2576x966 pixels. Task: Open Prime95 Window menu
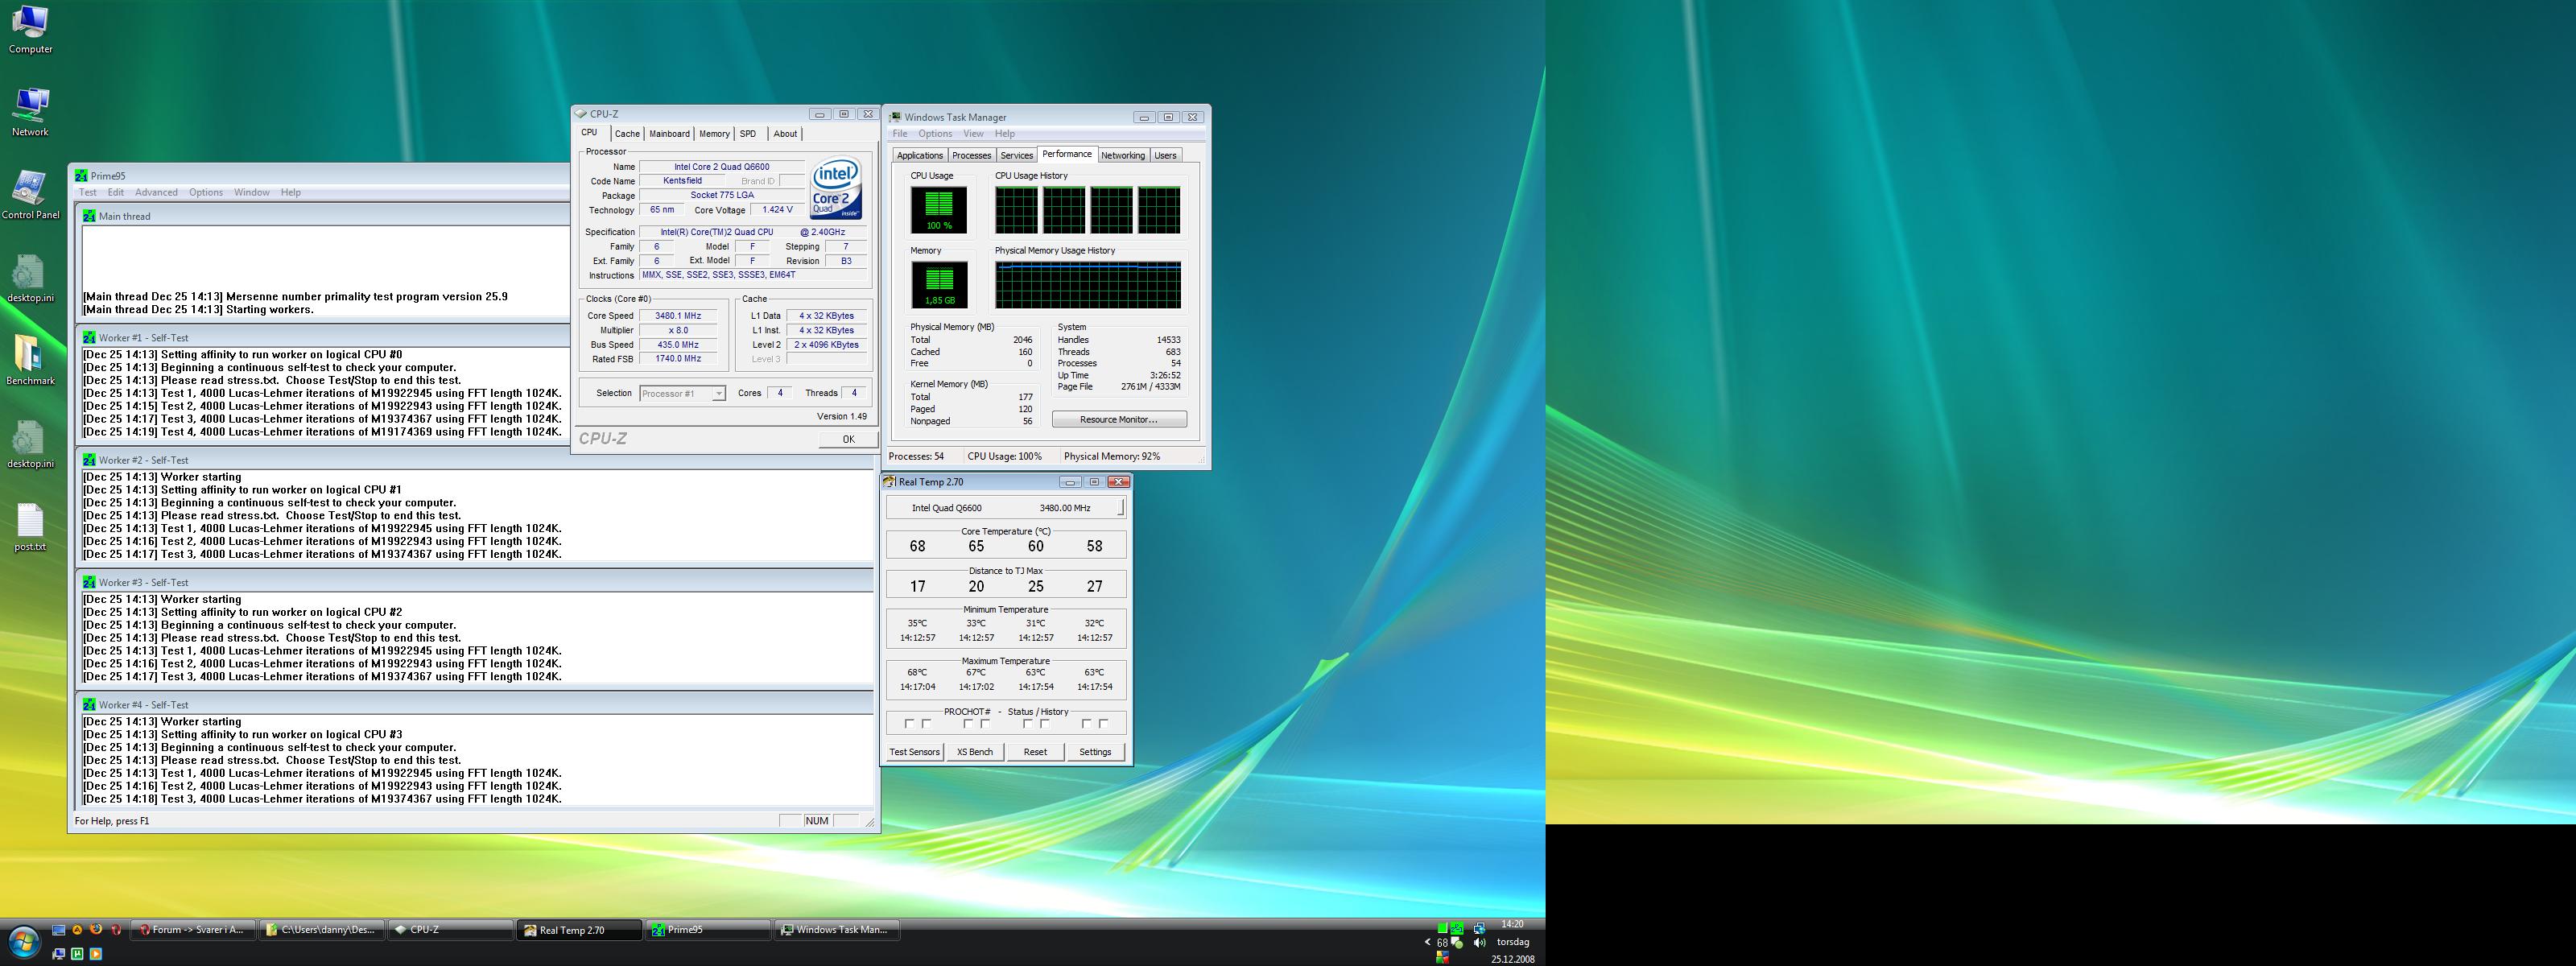click(252, 192)
